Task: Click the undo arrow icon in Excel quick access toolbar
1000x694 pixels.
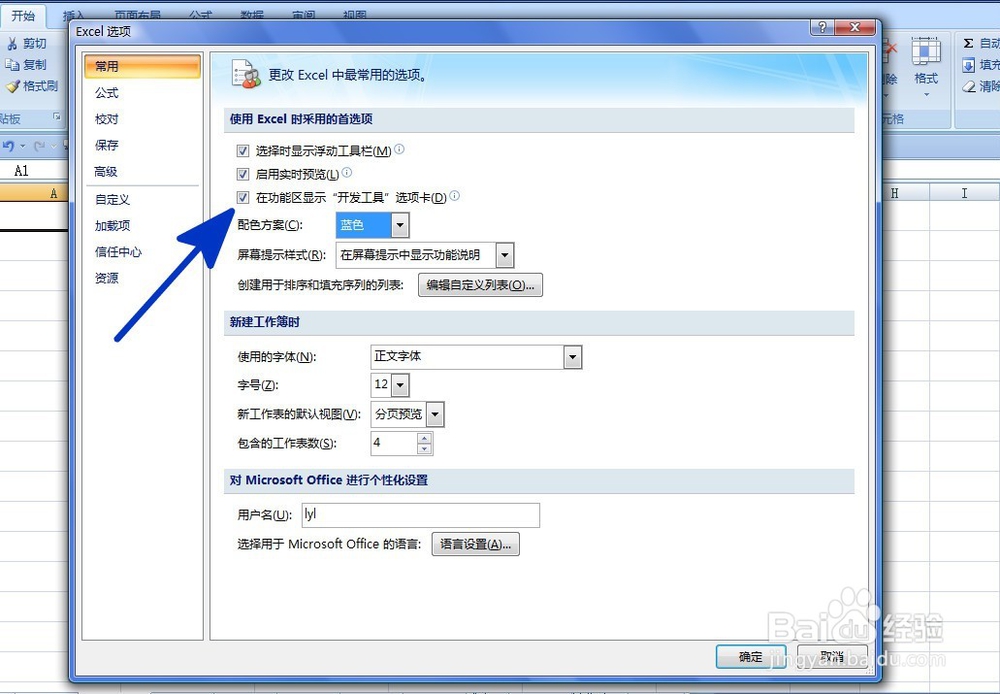Action: 8,146
